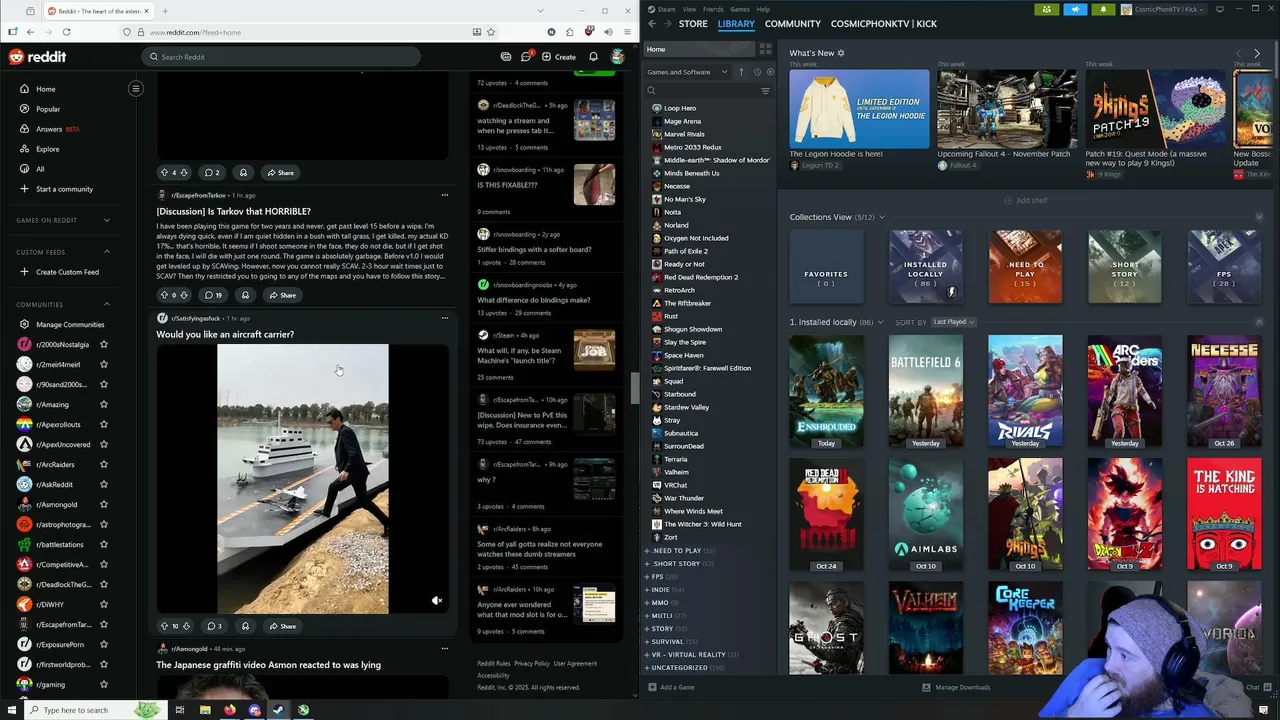Screen dimensions: 1280x720
Task: Open advanced filter icon in Steam library search
Action: pos(765,91)
